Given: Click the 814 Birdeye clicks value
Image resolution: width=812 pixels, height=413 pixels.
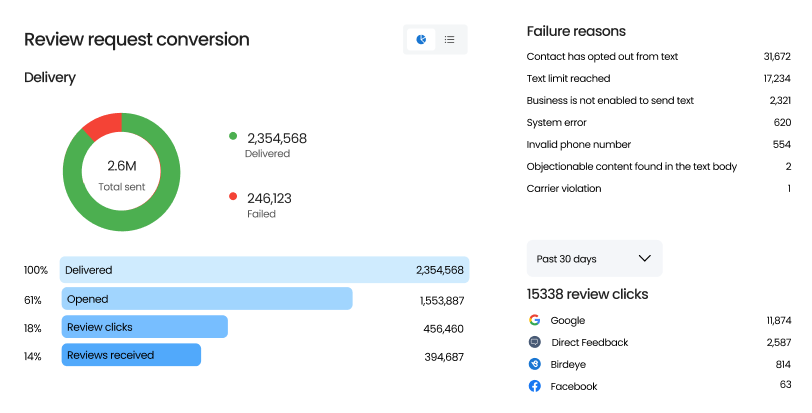Looking at the screenshot, I should tap(783, 364).
